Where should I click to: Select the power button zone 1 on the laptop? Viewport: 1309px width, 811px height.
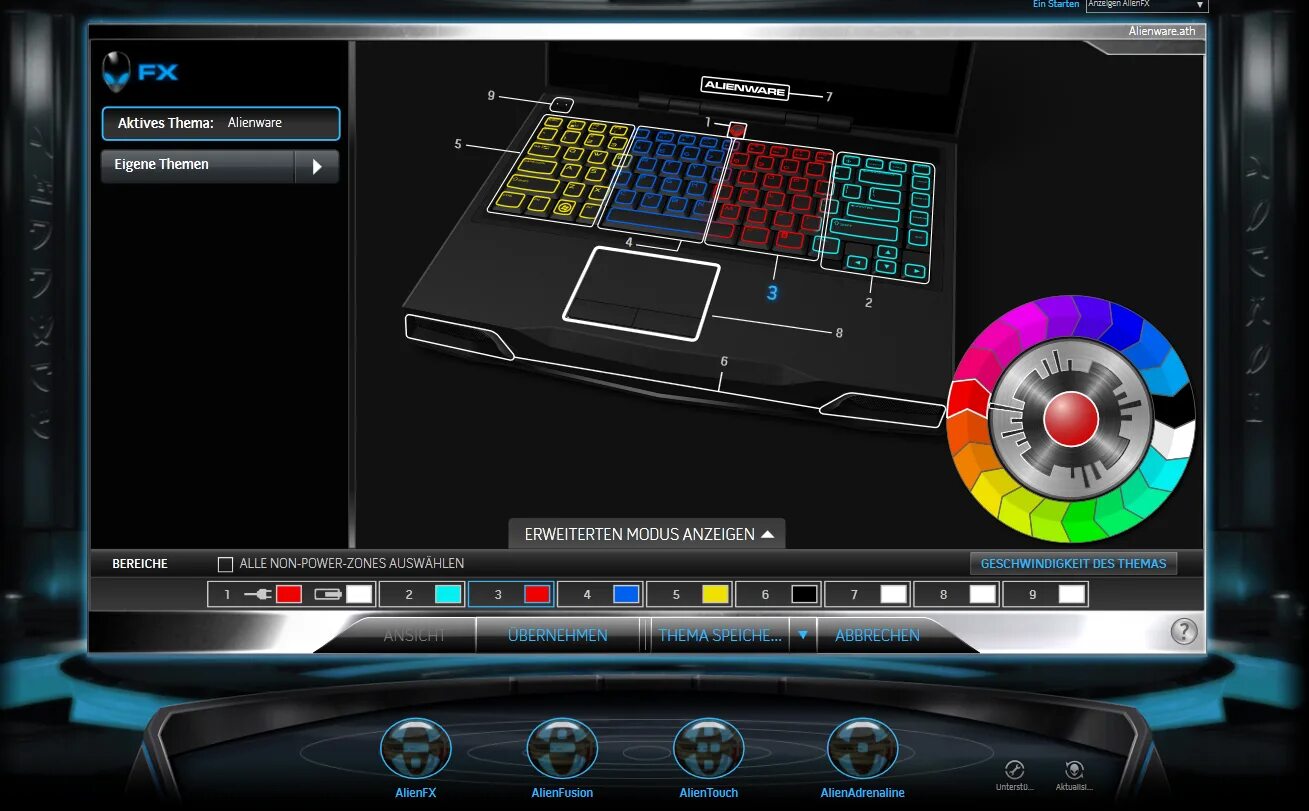pyautogui.click(x=738, y=130)
